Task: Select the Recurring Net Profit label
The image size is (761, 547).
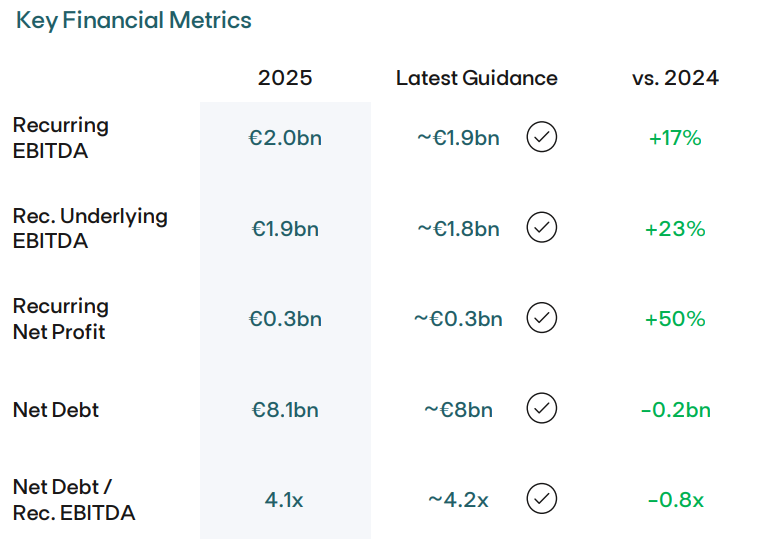Action: [x=61, y=318]
